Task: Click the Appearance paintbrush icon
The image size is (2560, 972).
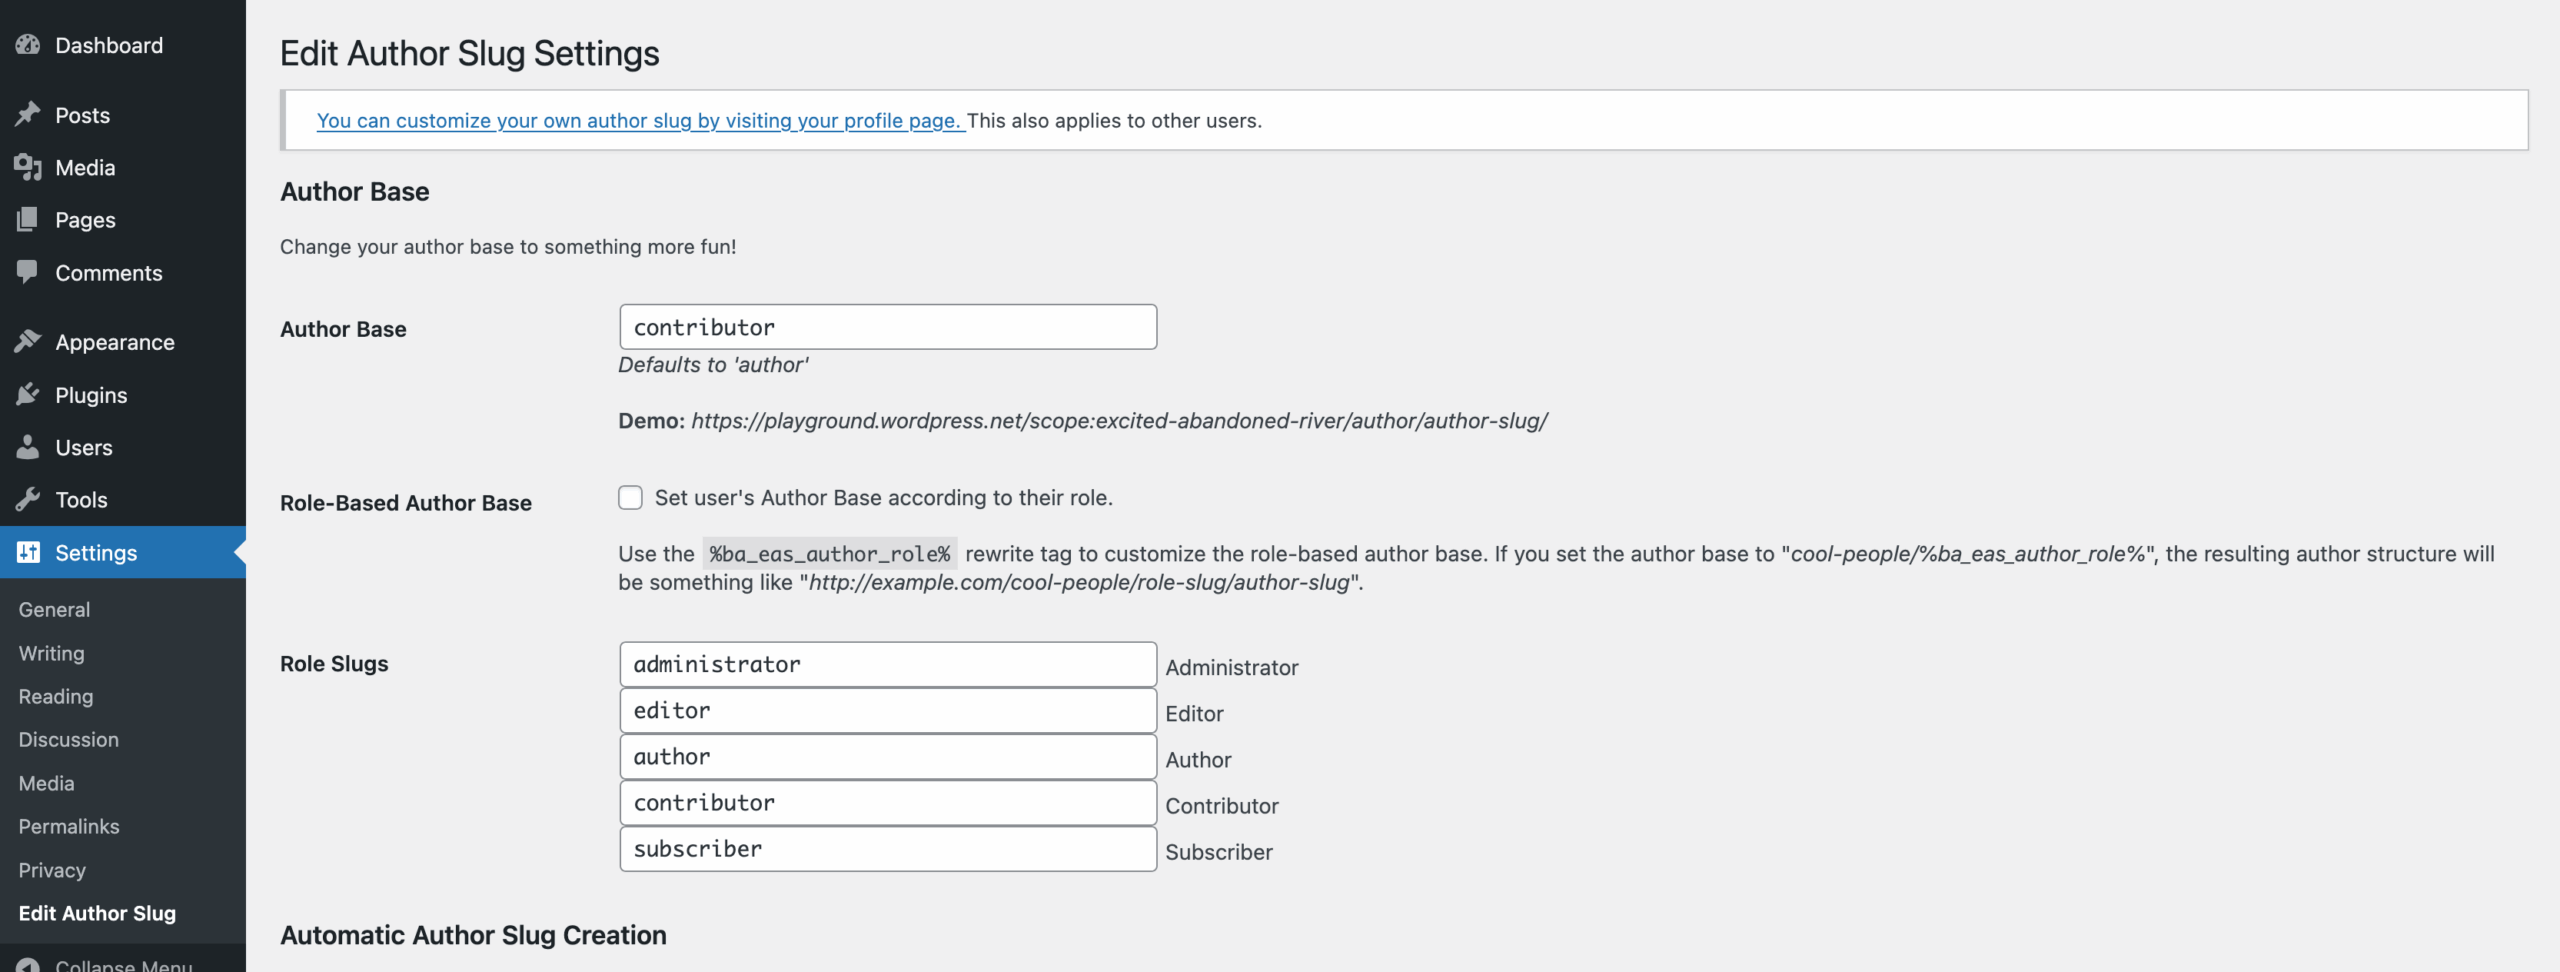Action: (x=28, y=342)
